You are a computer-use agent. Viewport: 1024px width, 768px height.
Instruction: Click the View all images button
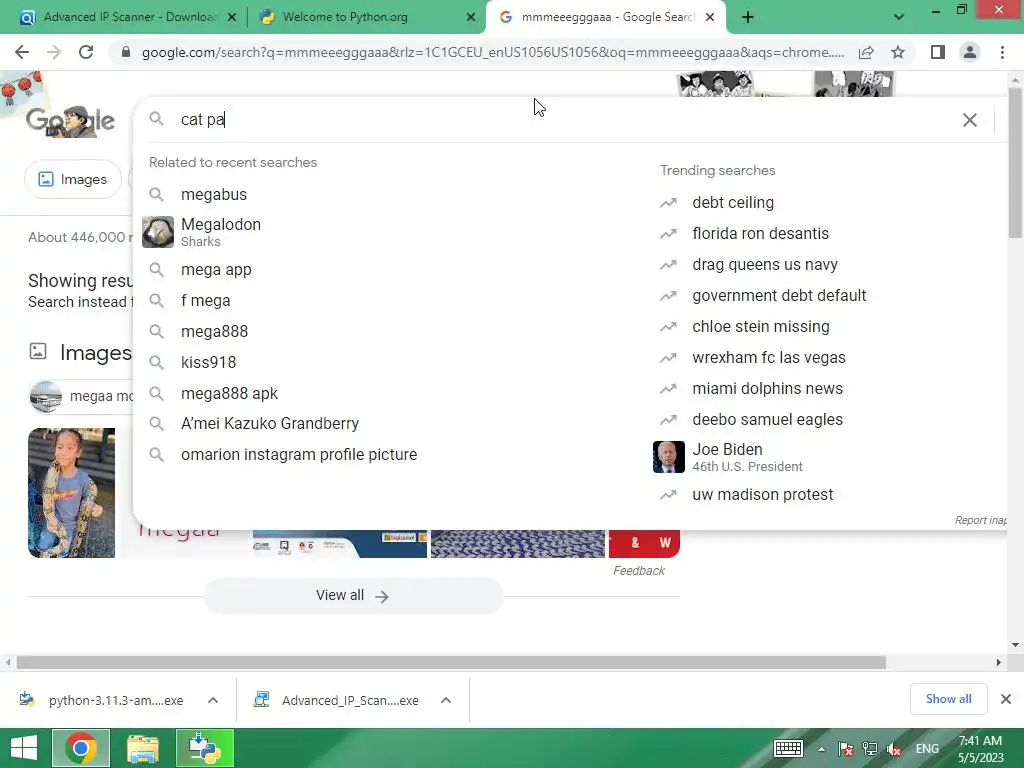[353, 596]
